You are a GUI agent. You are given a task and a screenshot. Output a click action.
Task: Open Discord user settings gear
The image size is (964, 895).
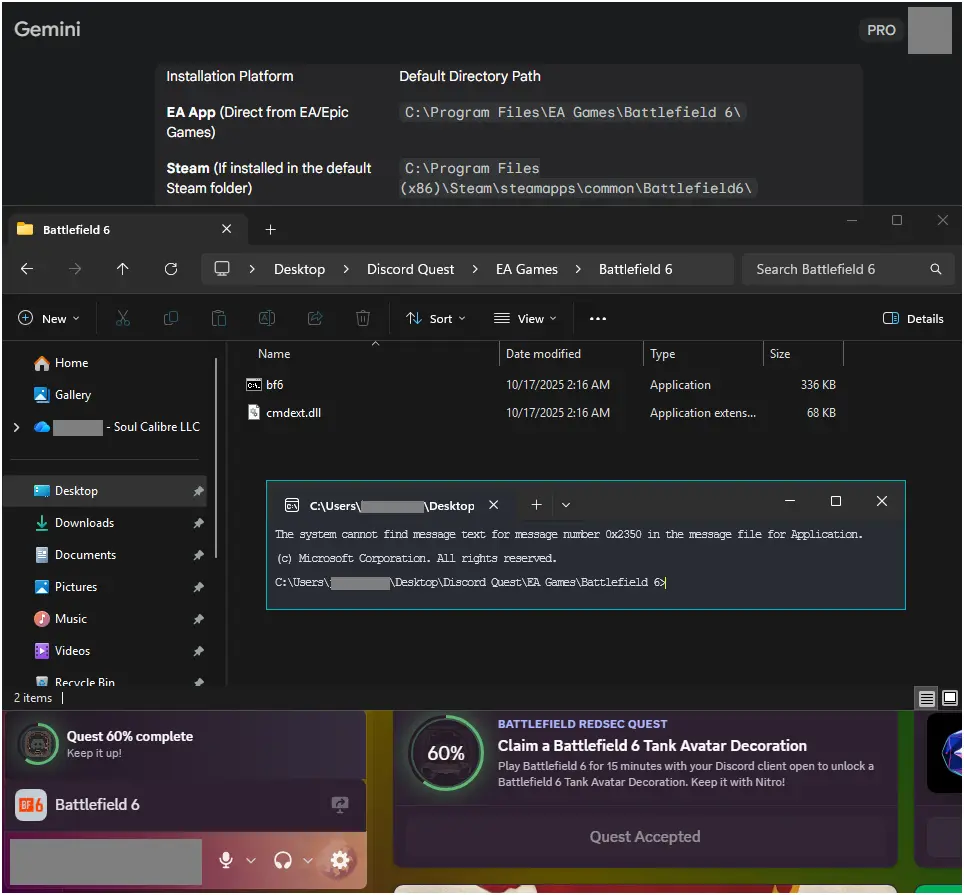coord(339,860)
